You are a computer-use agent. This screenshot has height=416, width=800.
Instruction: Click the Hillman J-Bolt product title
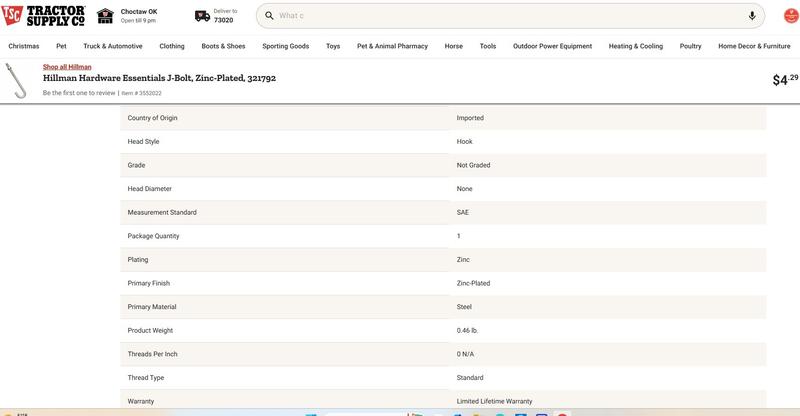tap(159, 78)
